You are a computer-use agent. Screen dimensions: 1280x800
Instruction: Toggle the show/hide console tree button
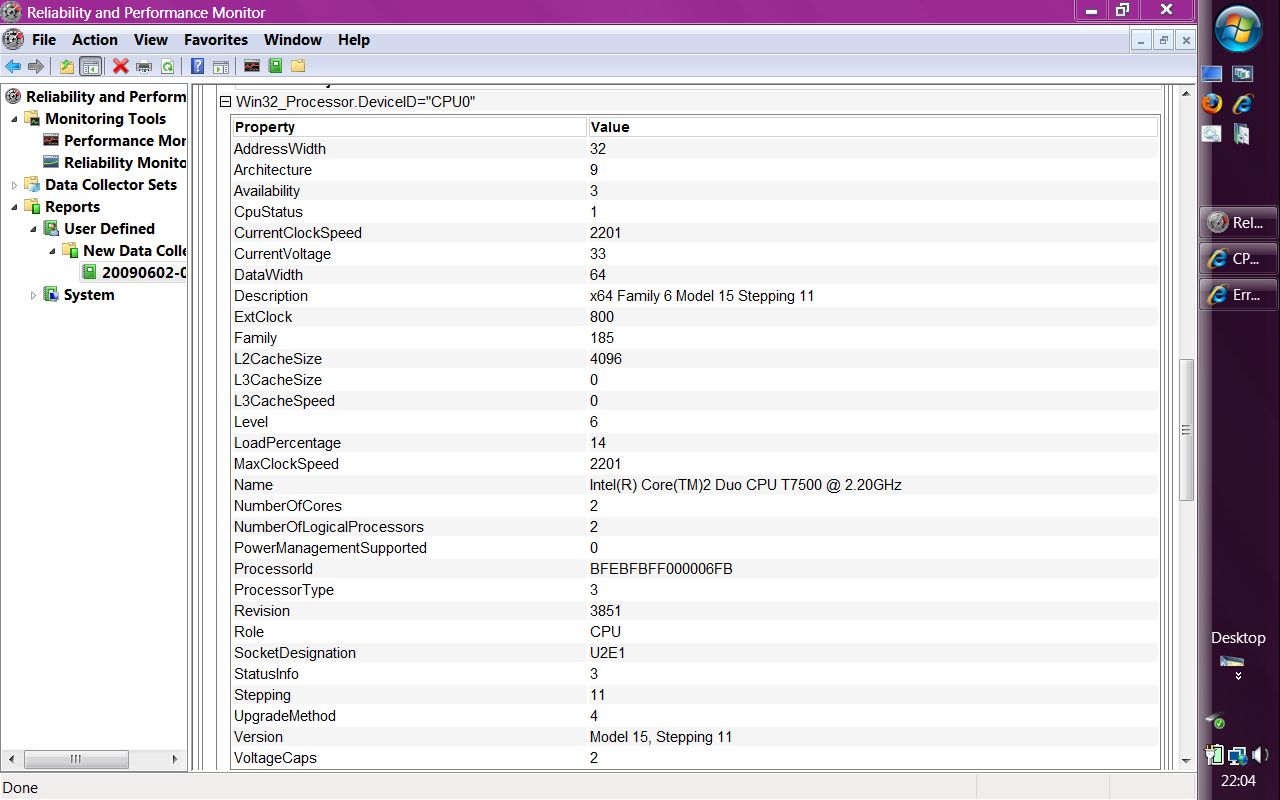click(90, 66)
